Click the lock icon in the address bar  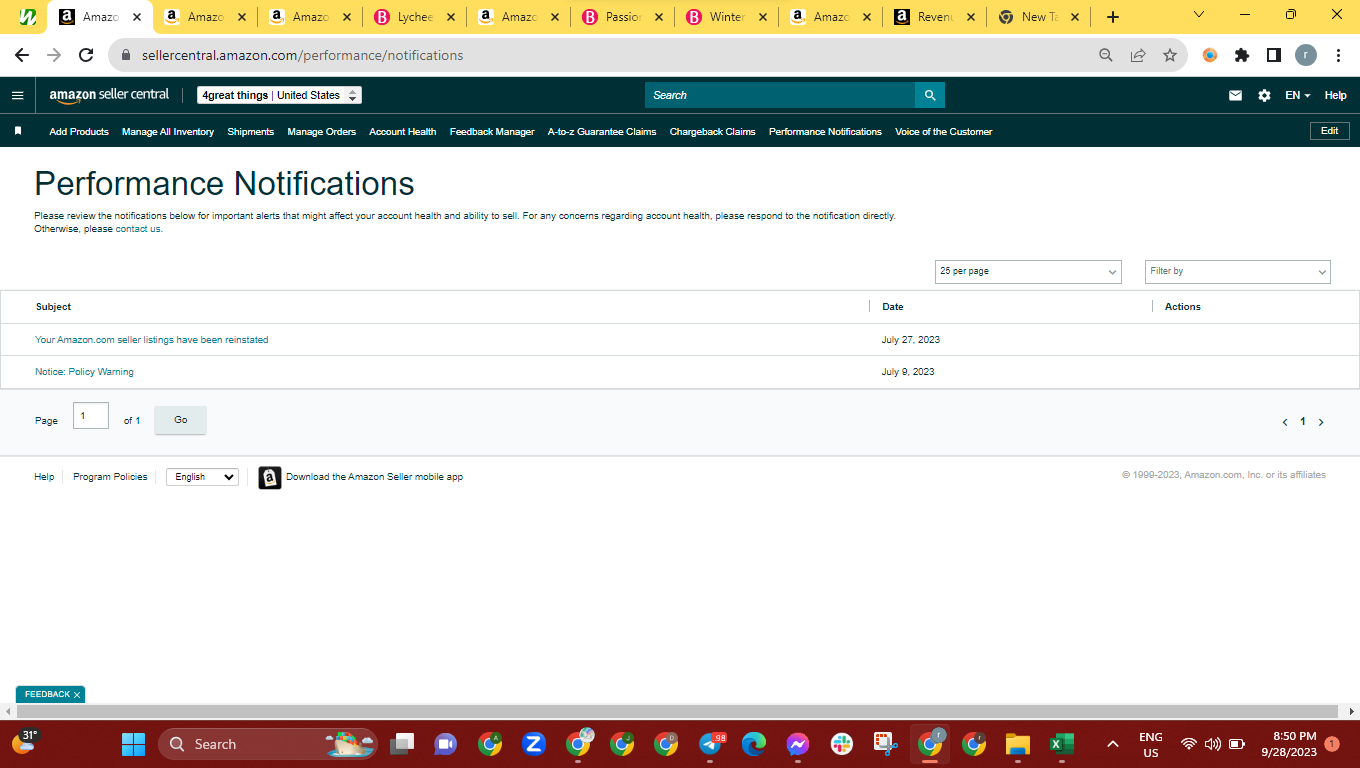point(126,56)
